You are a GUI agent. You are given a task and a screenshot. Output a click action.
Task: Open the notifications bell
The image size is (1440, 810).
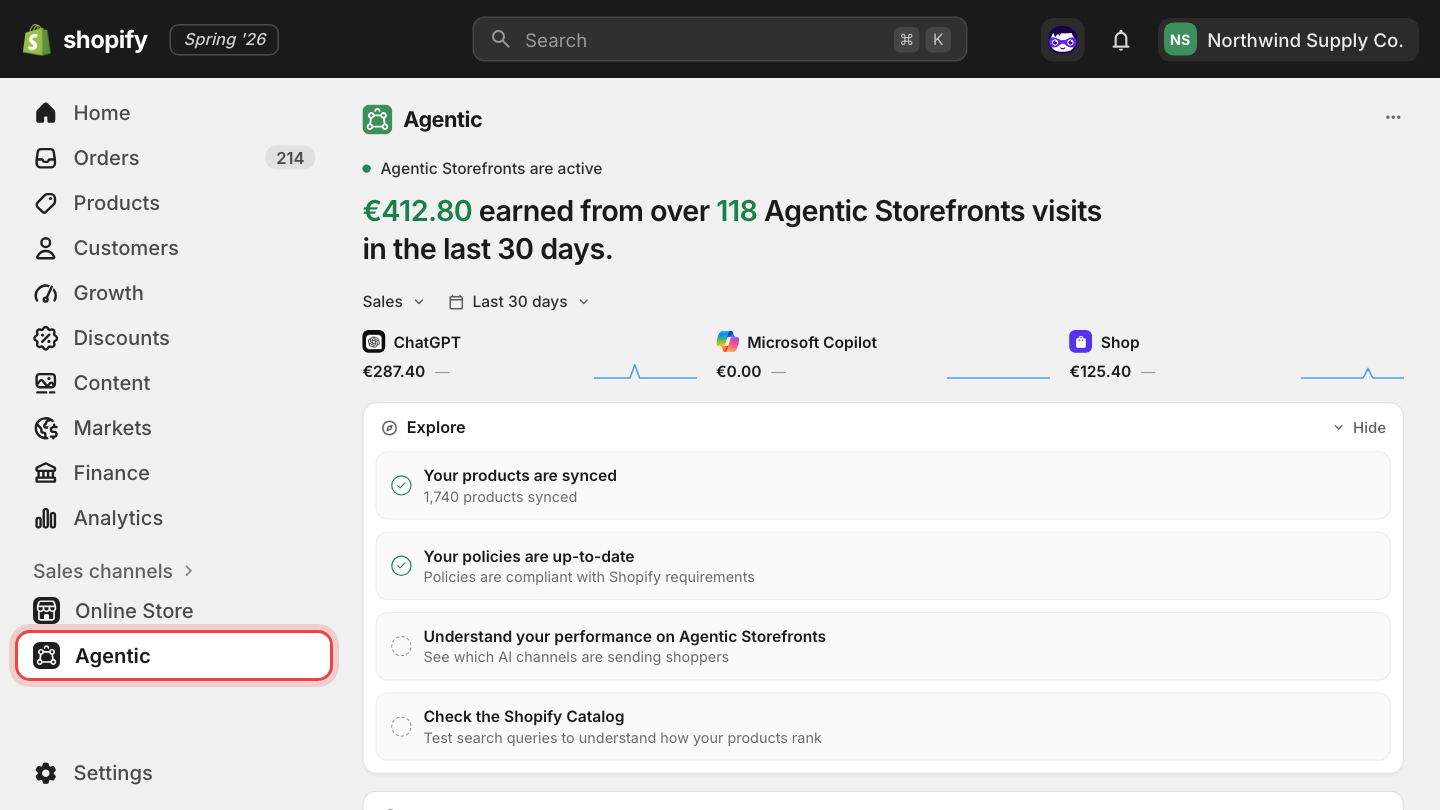1121,40
